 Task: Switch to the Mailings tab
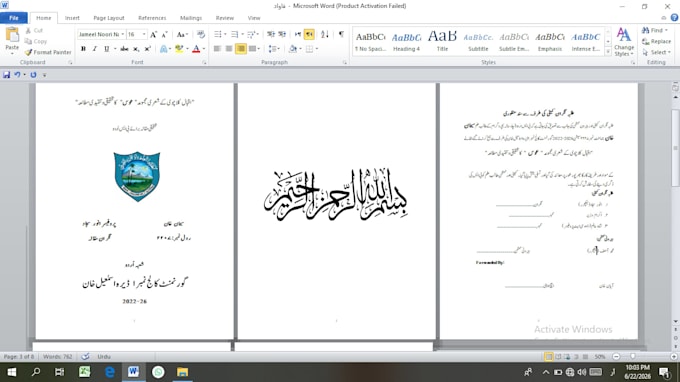[191, 18]
